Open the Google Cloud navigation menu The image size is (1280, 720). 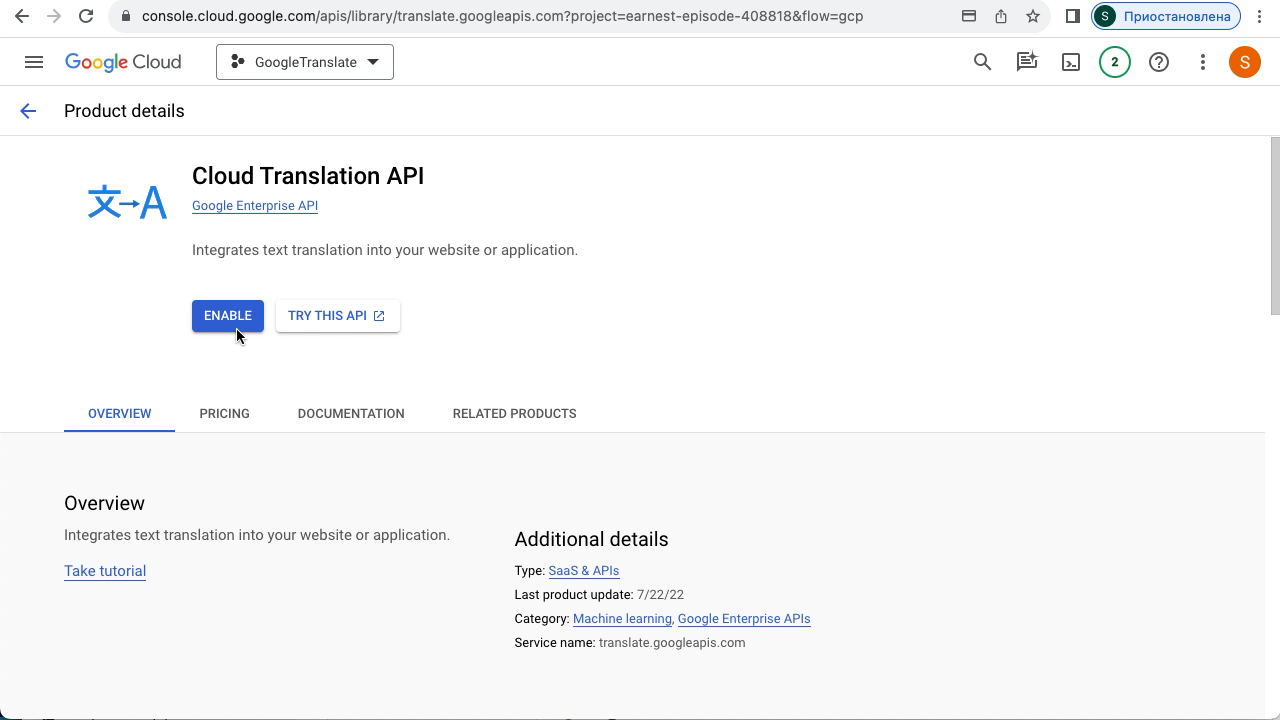click(x=34, y=62)
